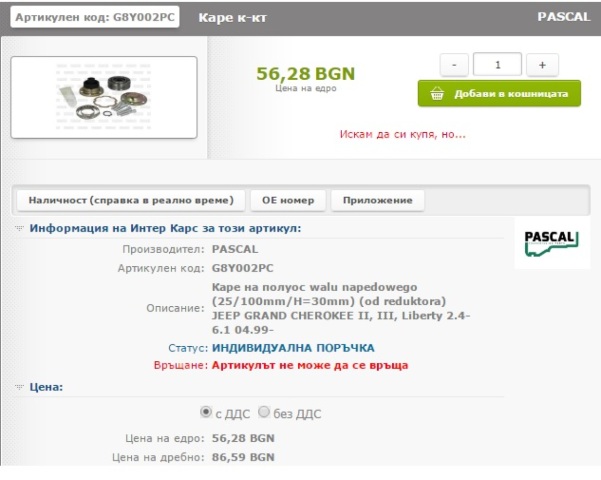The image size is (601, 480).
Task: Click the green 56,28 BGN price
Action: (x=306, y=73)
